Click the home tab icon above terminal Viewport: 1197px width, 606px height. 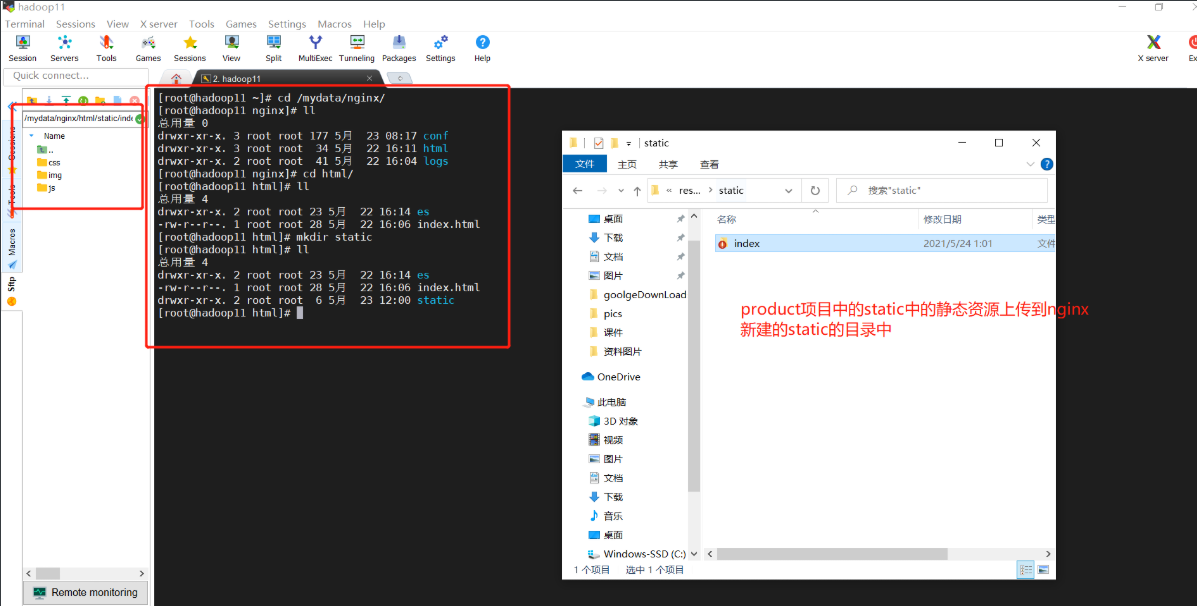coord(176,78)
